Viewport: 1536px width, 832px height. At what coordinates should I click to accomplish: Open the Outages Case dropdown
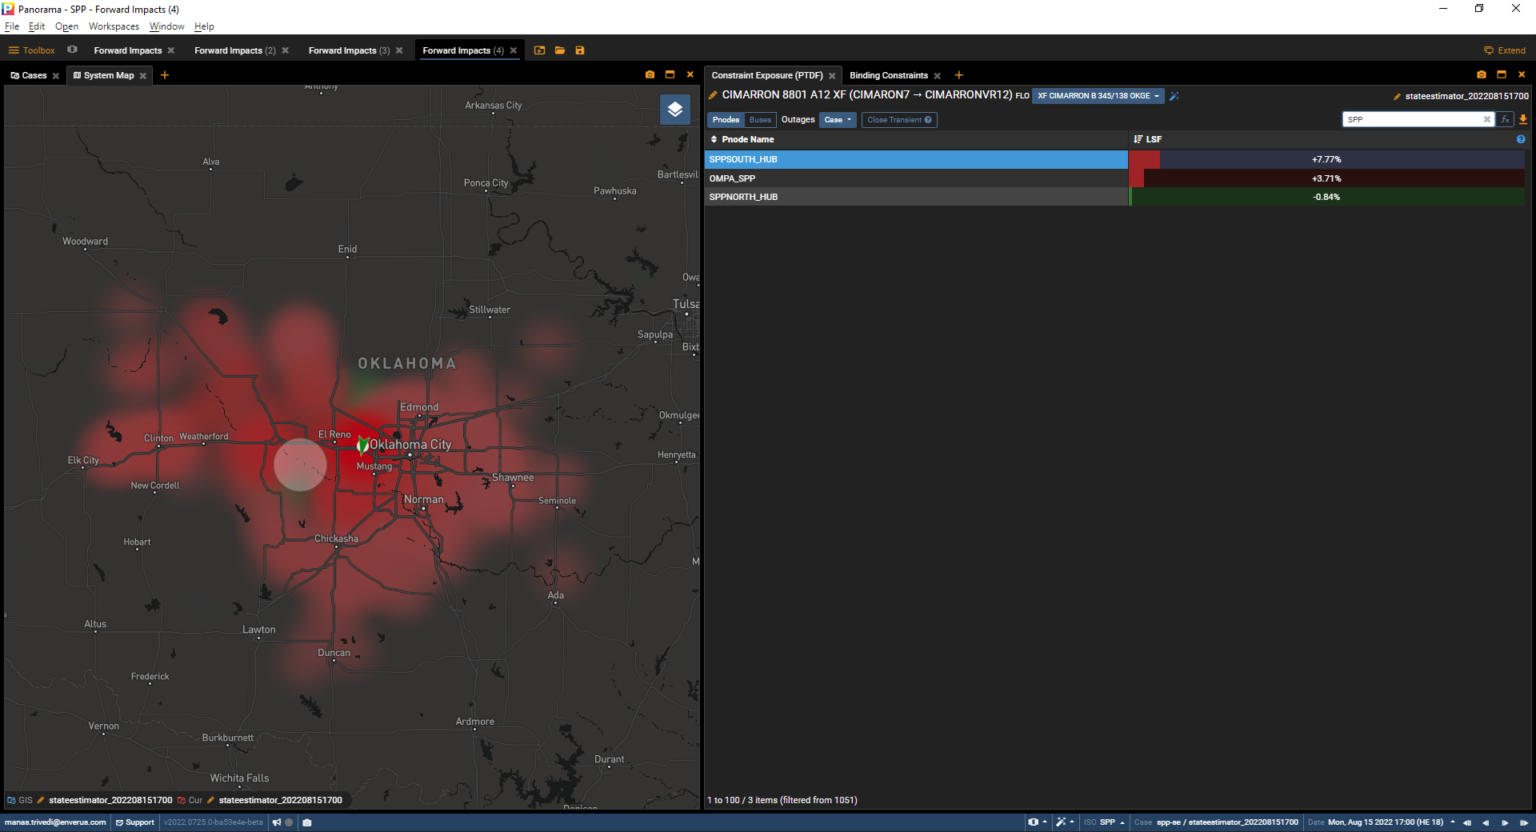(837, 120)
